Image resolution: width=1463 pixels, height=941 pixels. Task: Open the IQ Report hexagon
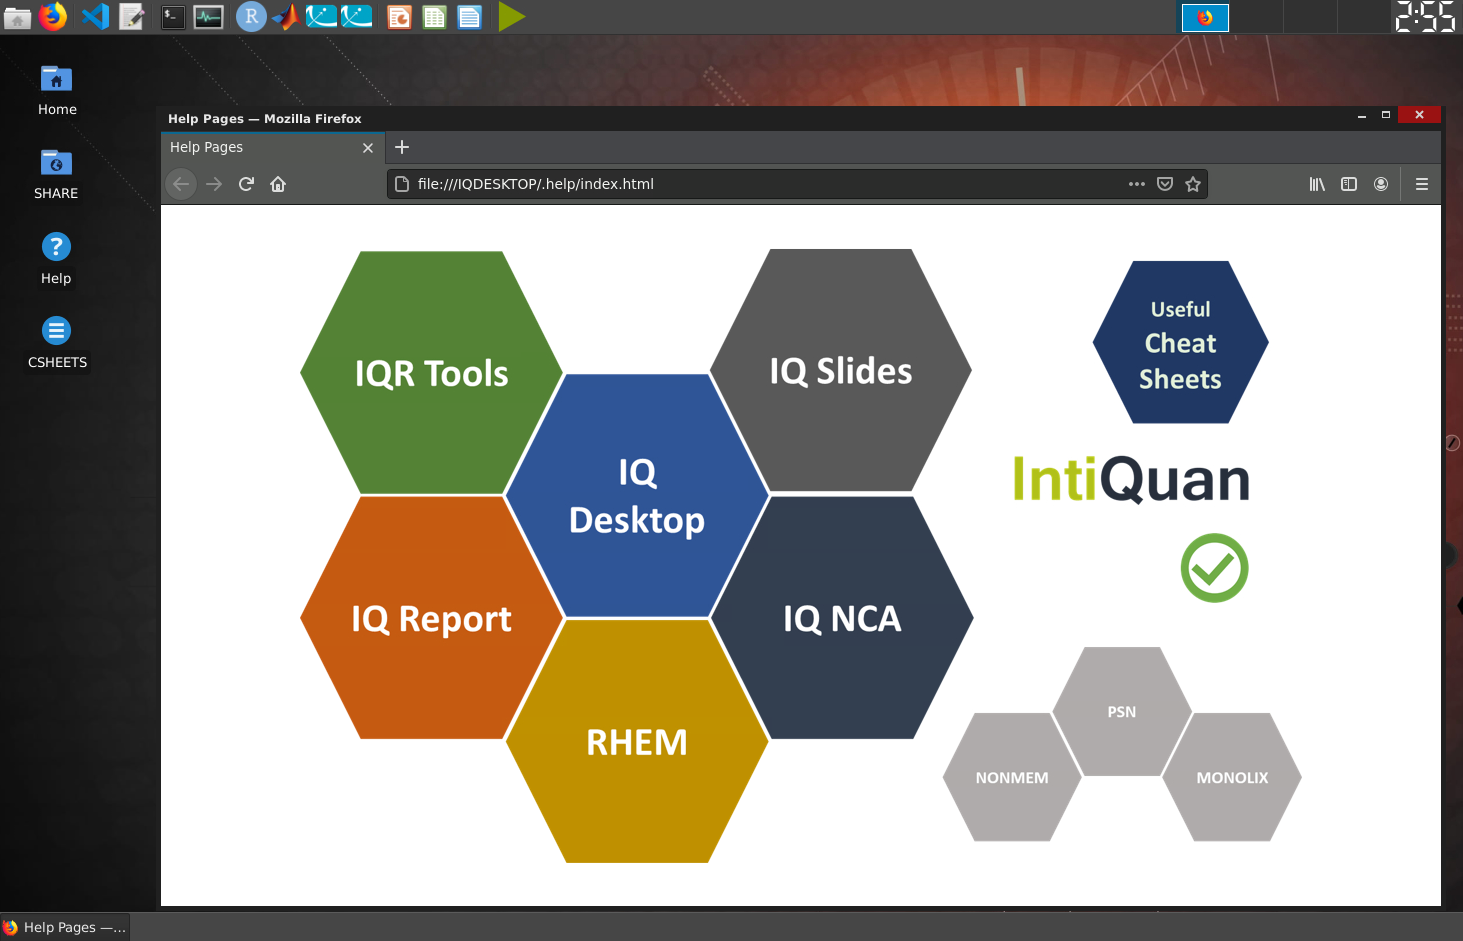click(431, 618)
